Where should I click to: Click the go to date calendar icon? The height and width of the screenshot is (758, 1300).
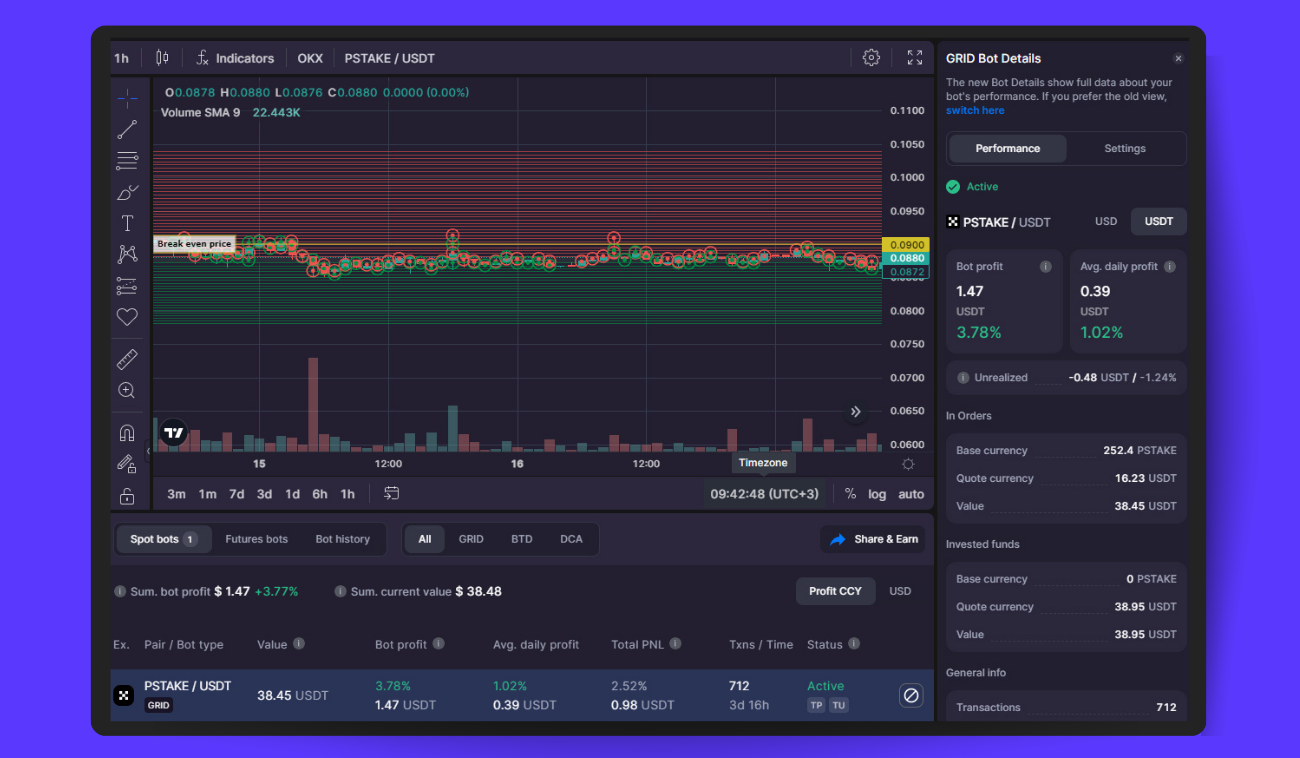click(x=392, y=494)
